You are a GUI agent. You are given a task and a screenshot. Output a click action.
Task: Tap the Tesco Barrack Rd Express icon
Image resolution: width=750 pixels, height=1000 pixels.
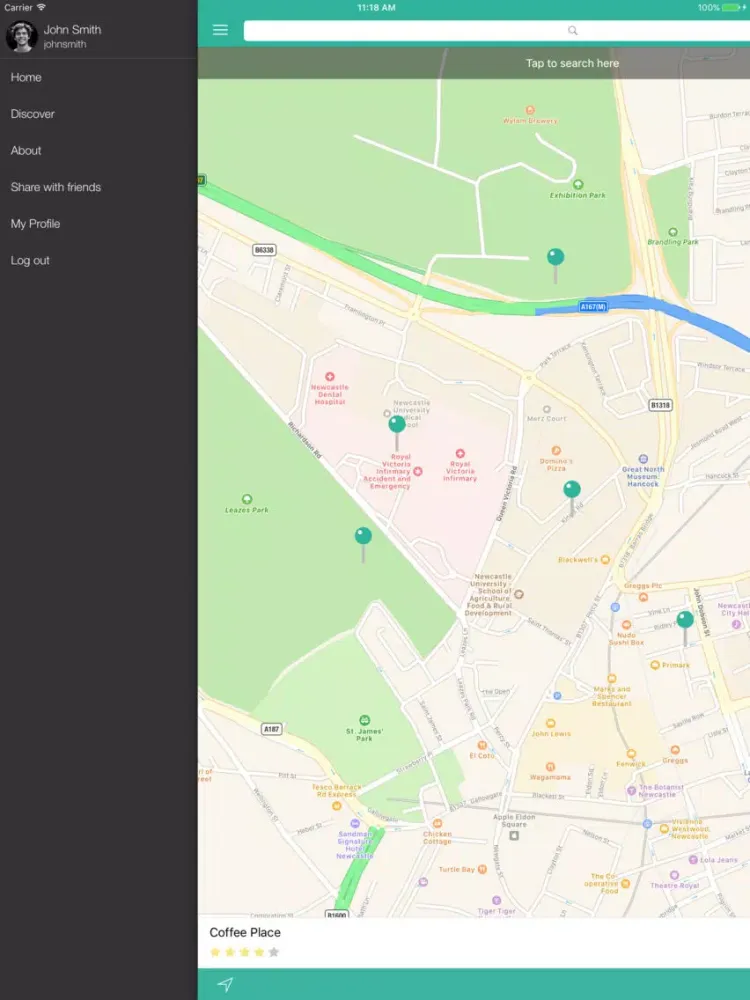click(337, 805)
